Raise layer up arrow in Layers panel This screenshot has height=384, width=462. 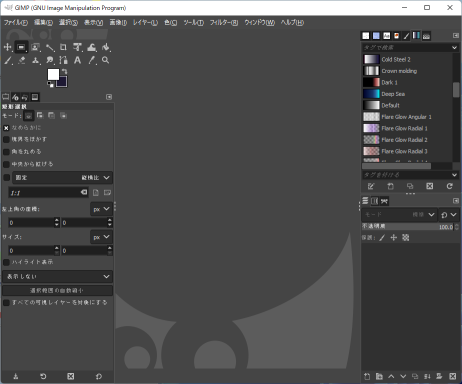(x=391, y=376)
